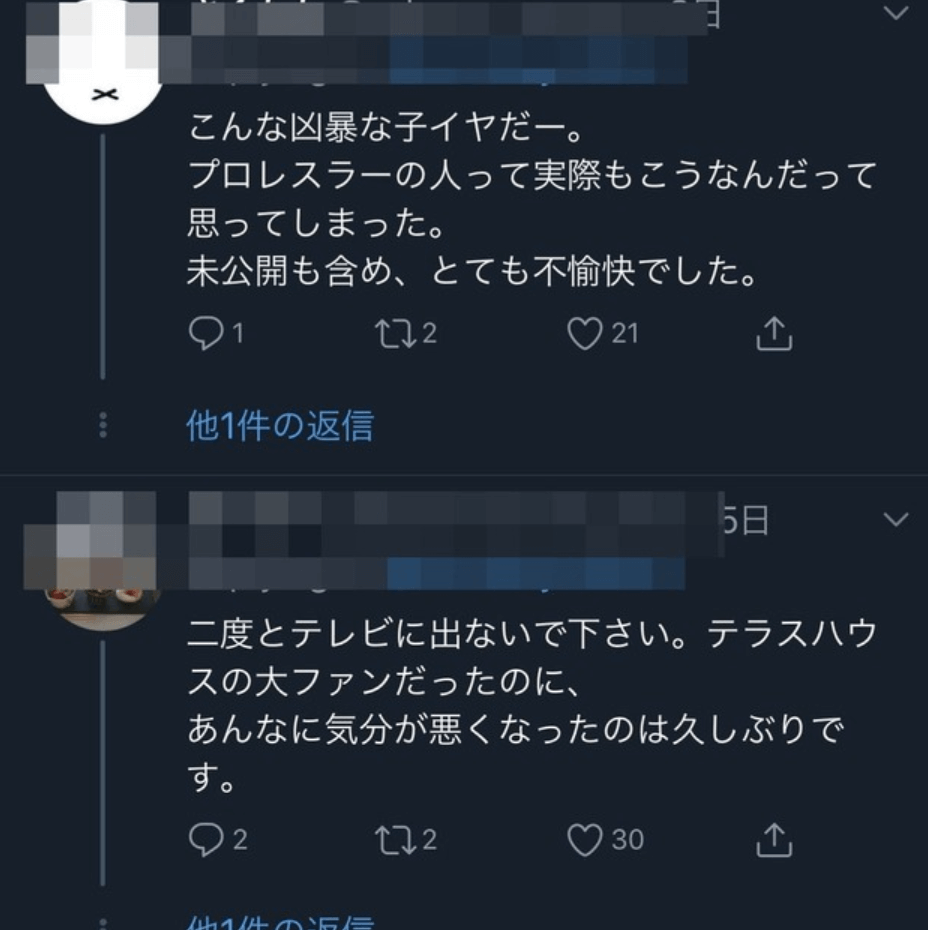Open the first tweet's chevron menu
The height and width of the screenshot is (930, 928).
896,12
